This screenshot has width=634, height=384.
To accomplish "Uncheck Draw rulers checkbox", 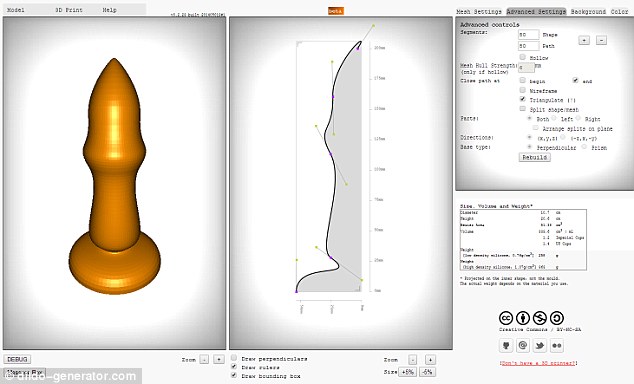I will (234, 366).
